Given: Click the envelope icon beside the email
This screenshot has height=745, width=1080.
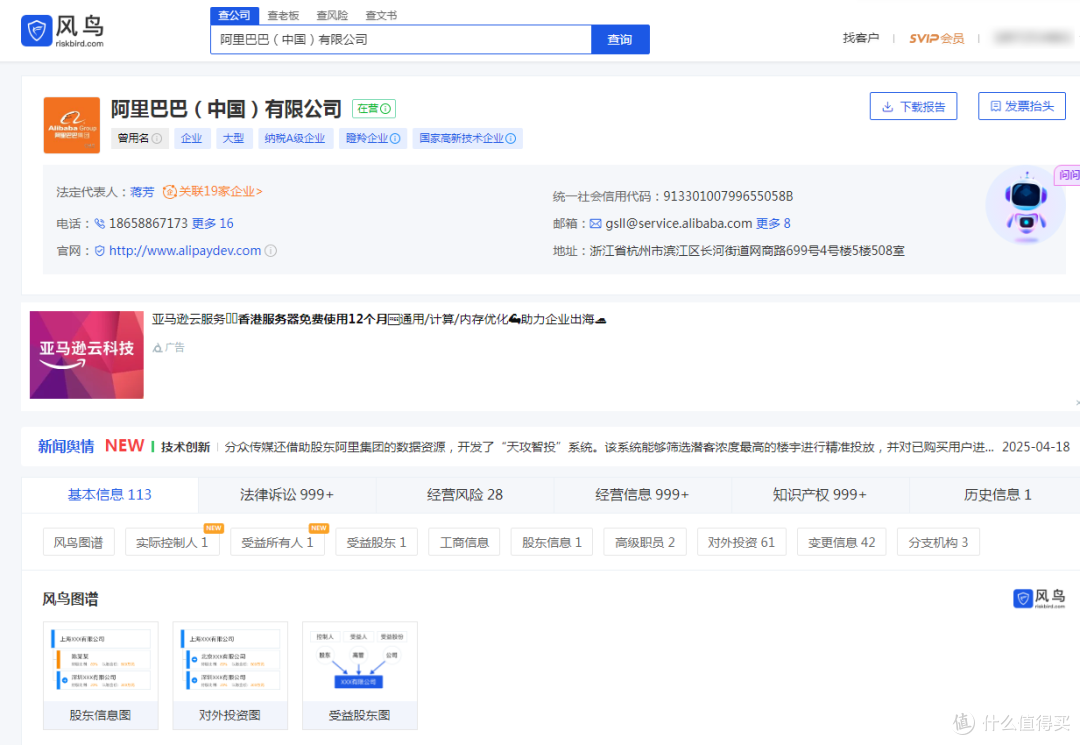Looking at the screenshot, I should pyautogui.click(x=596, y=224).
